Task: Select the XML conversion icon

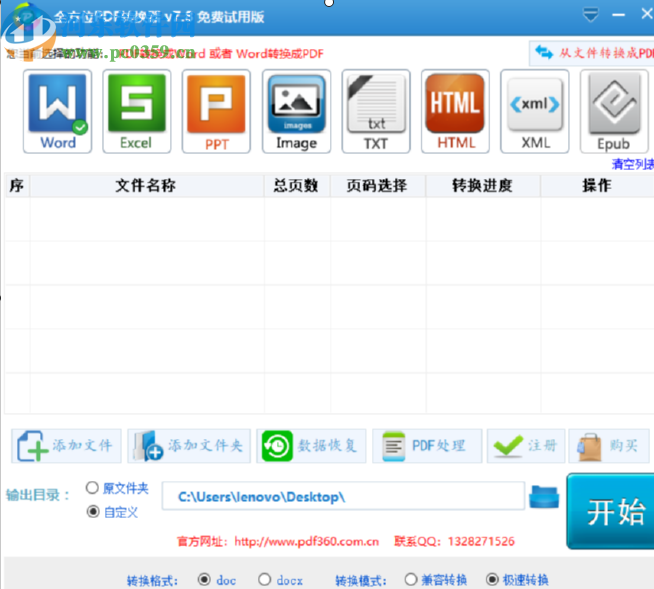Action: pyautogui.click(x=535, y=111)
